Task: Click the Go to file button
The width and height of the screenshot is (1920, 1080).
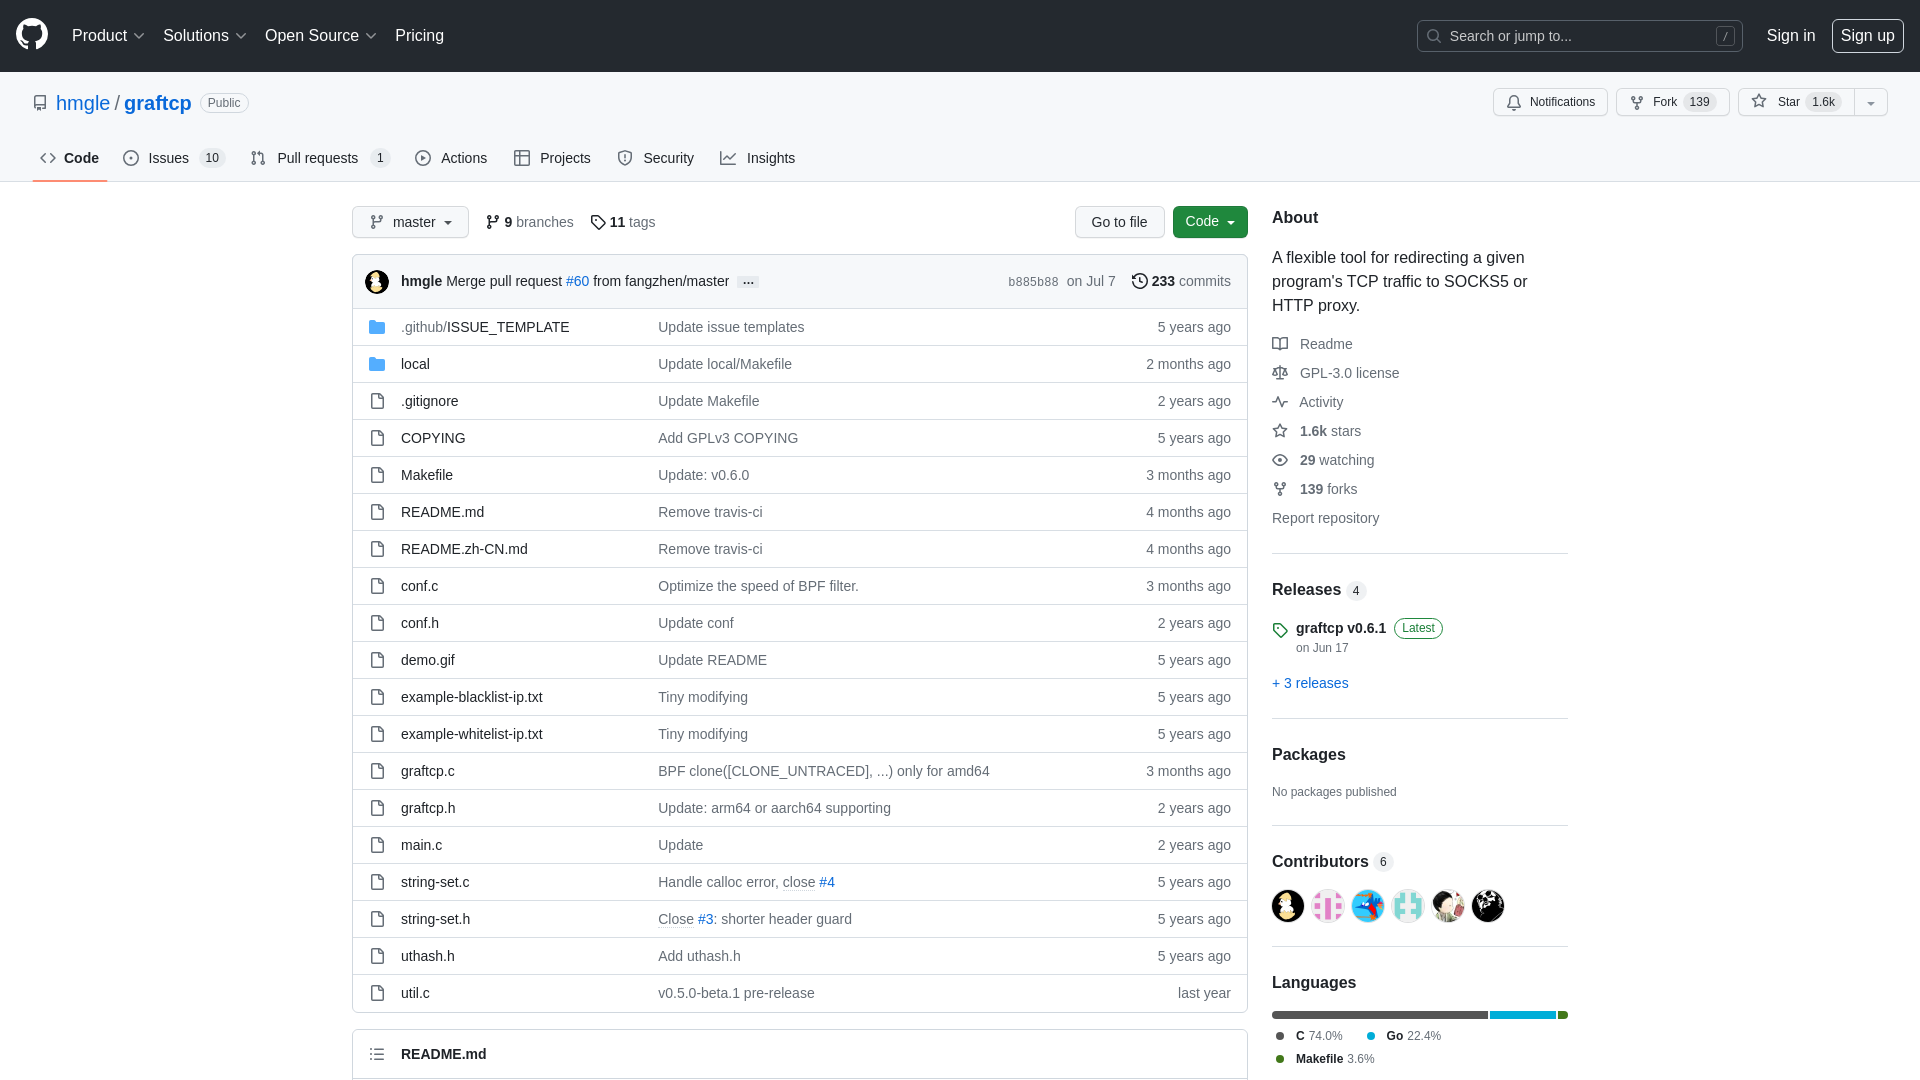Action: coord(1119,222)
